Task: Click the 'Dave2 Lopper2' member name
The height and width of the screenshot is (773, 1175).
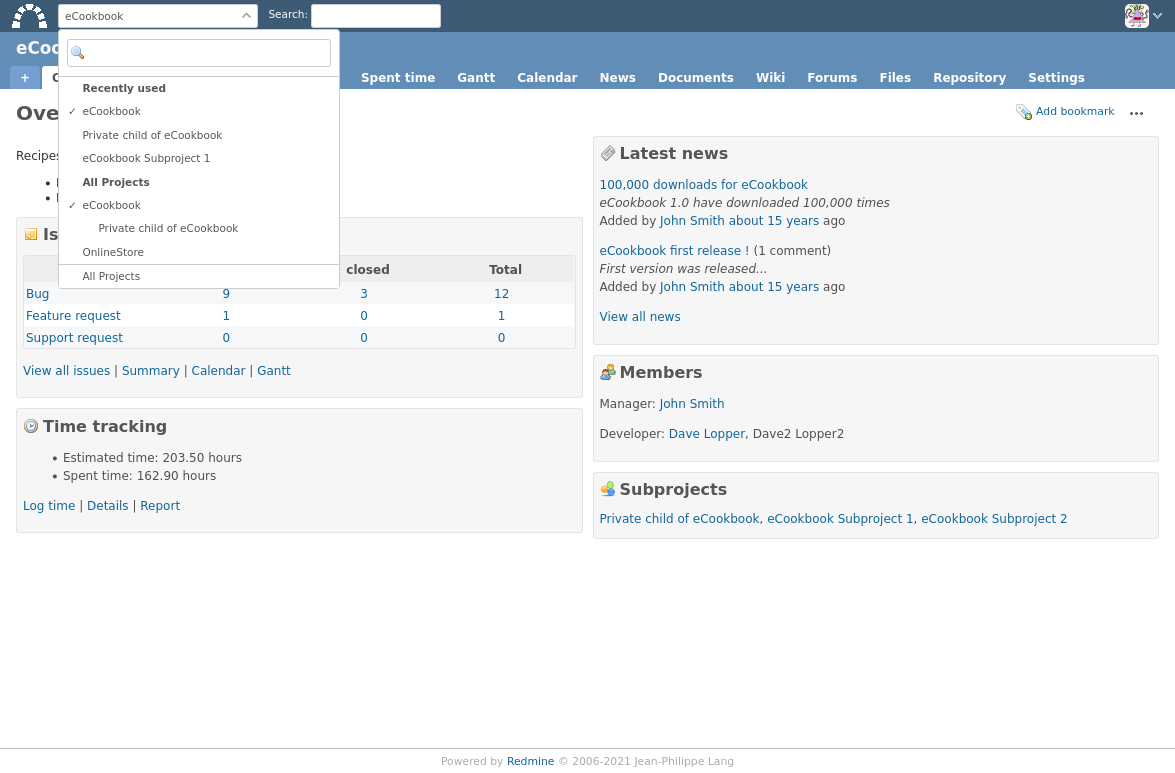Action: click(x=798, y=434)
